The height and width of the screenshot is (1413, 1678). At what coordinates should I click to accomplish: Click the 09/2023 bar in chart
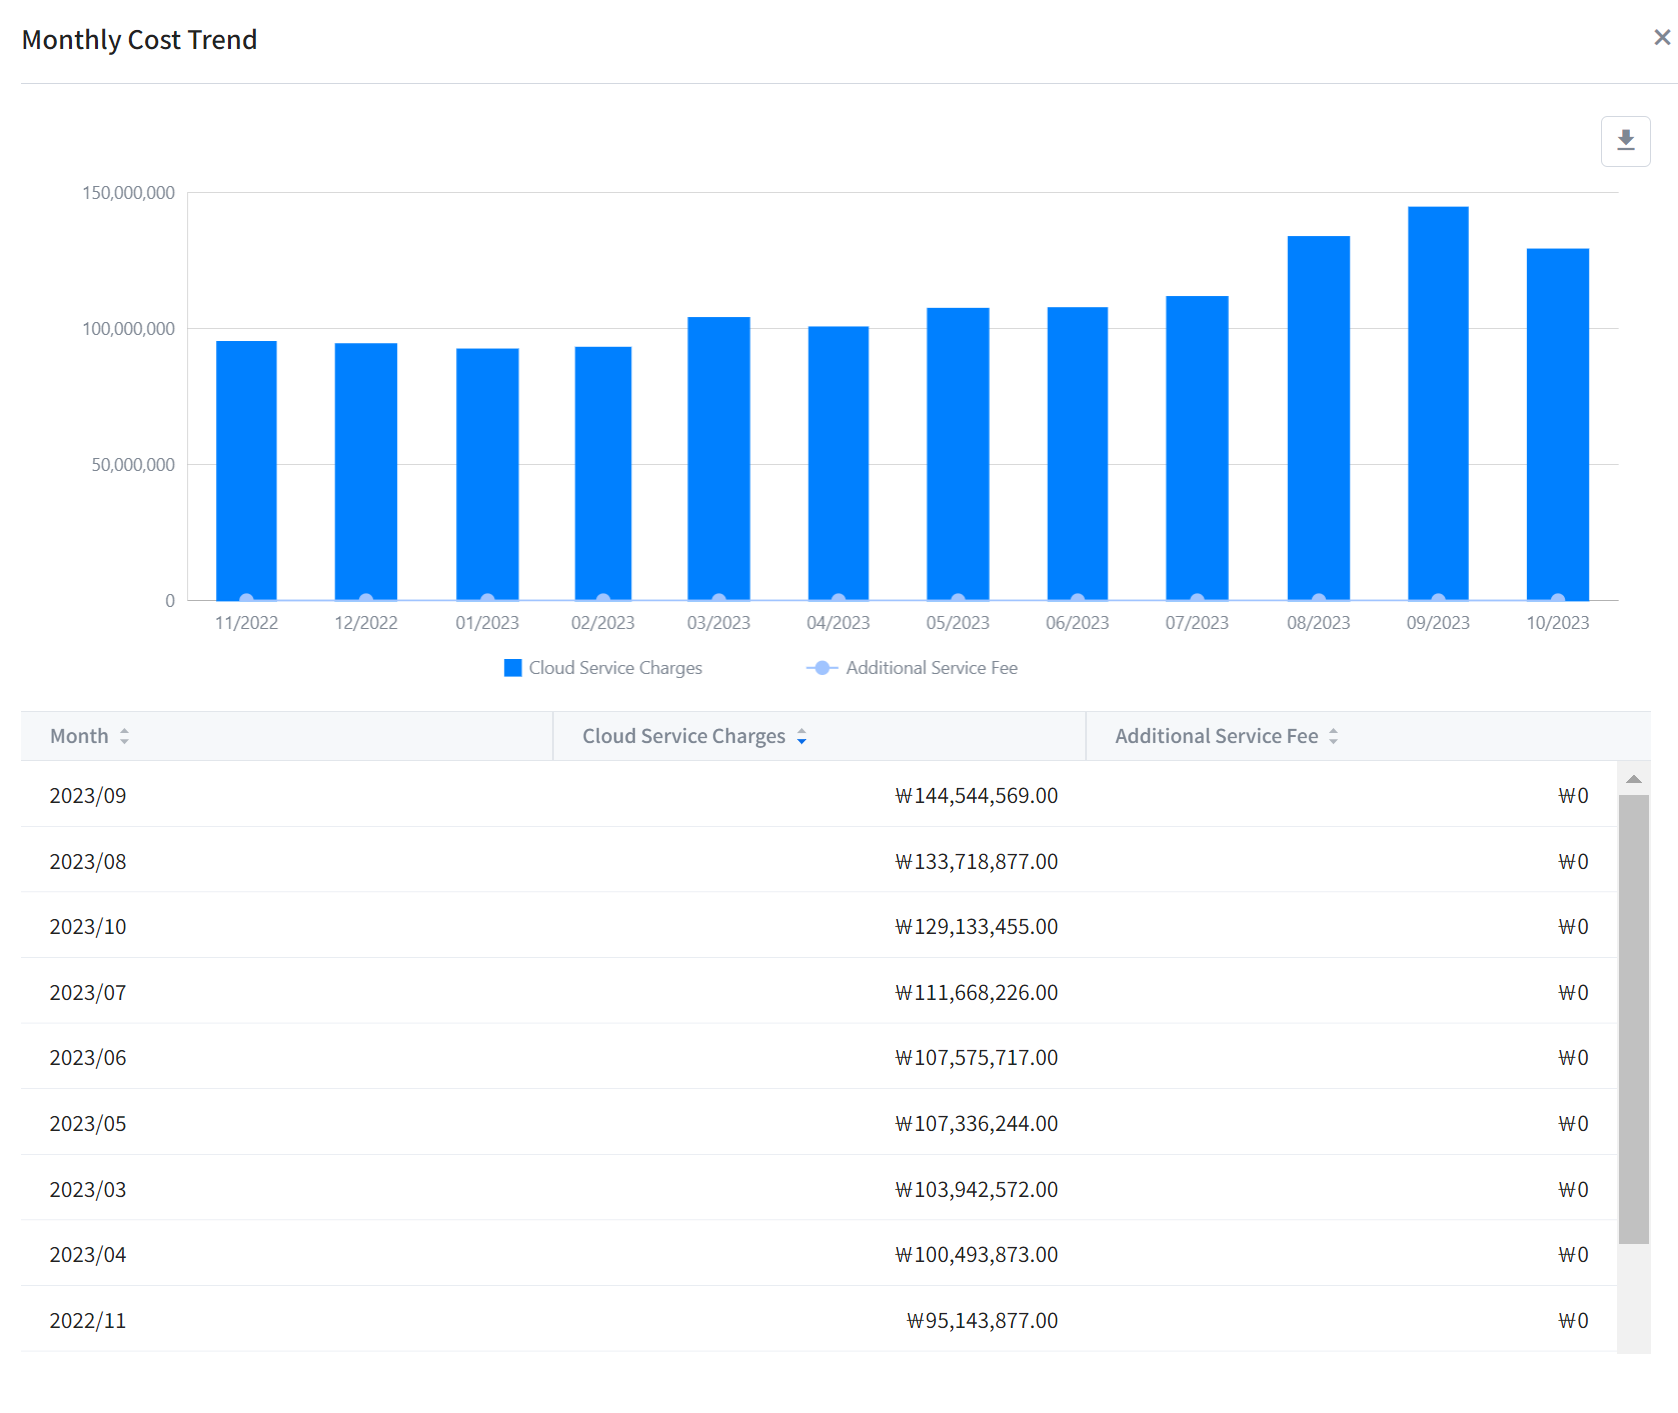pos(1437,402)
